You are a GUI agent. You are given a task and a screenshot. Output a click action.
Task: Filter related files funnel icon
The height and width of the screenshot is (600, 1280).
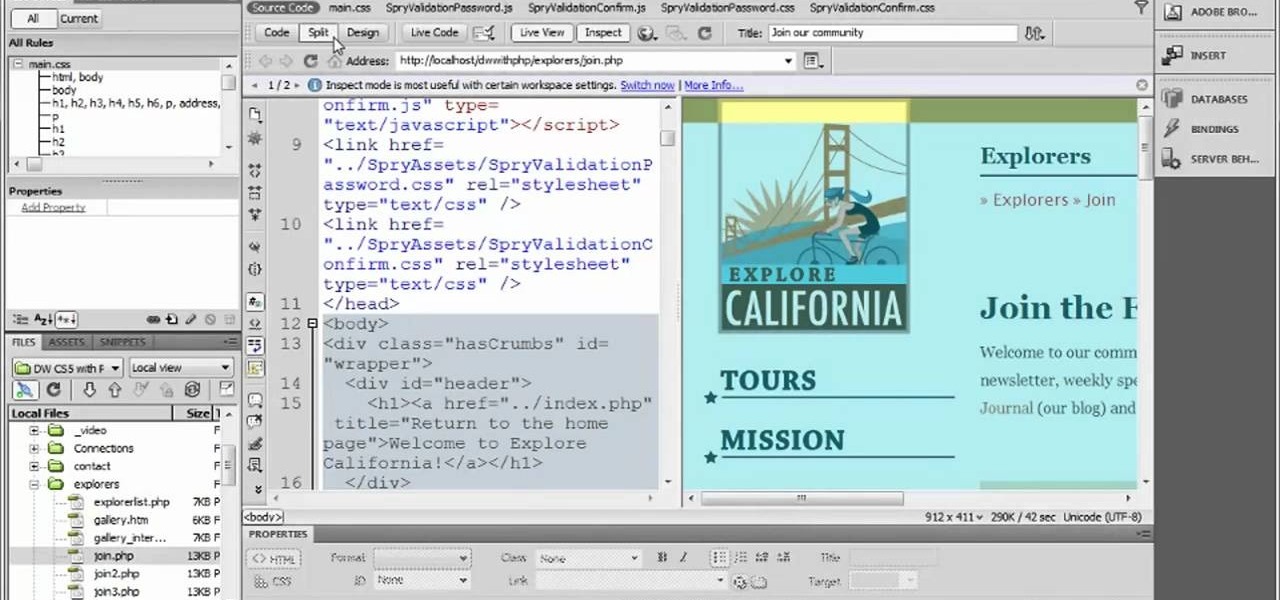point(1141,8)
